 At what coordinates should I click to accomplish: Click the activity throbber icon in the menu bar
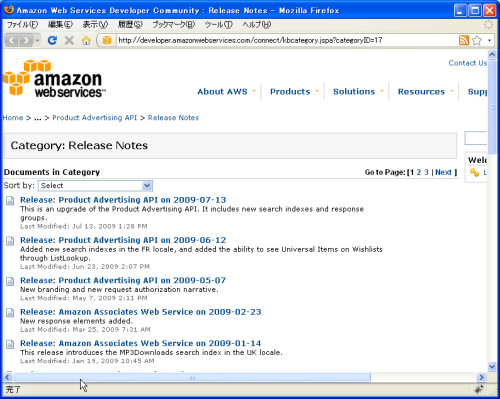489,25
